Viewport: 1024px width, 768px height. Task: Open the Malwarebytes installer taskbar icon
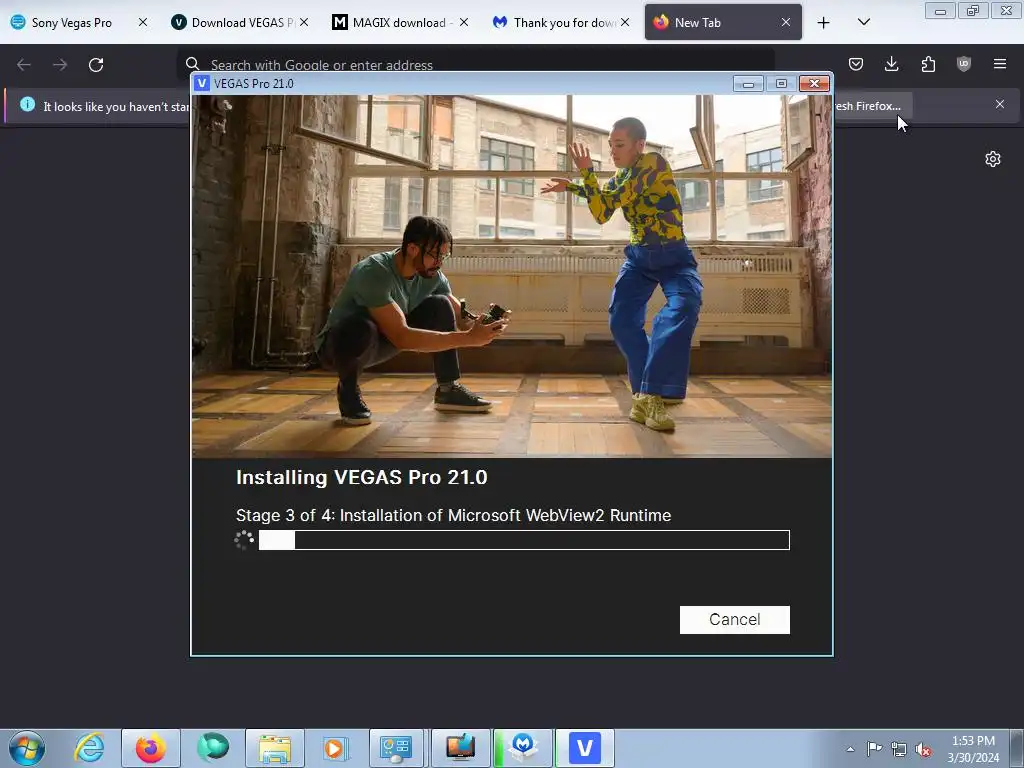click(x=522, y=748)
